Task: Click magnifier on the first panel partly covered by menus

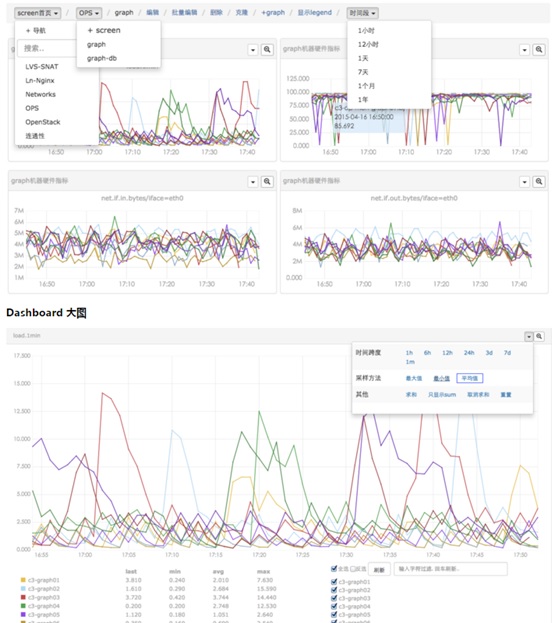Action: (x=267, y=49)
